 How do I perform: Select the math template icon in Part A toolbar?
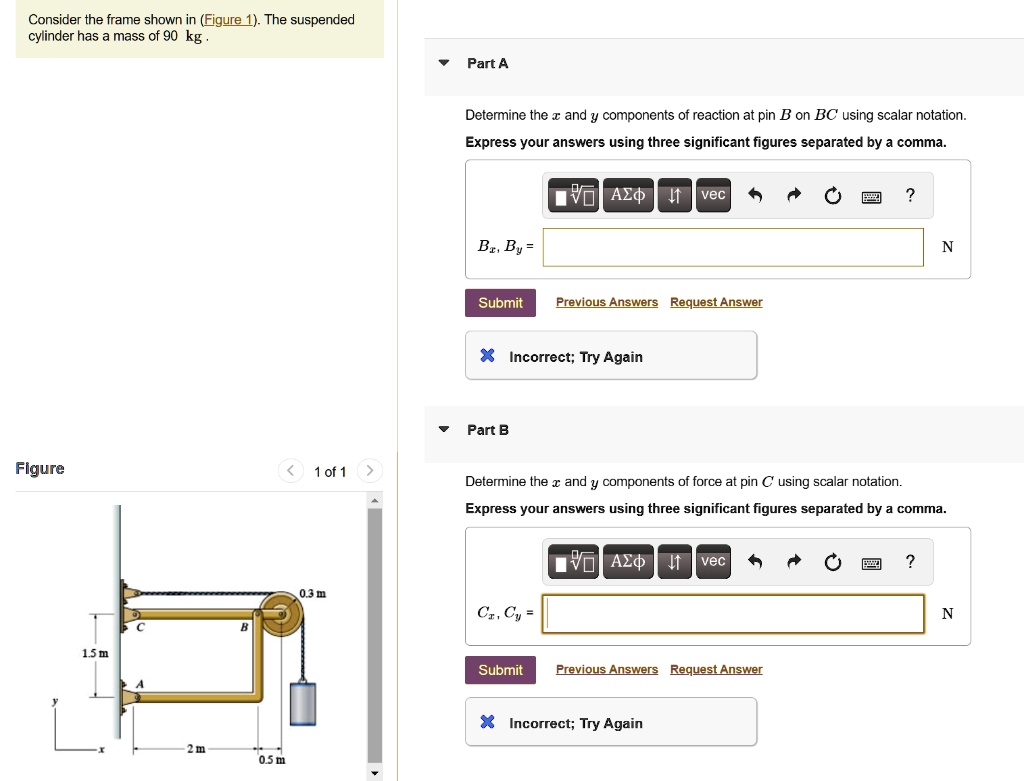[x=572, y=195]
